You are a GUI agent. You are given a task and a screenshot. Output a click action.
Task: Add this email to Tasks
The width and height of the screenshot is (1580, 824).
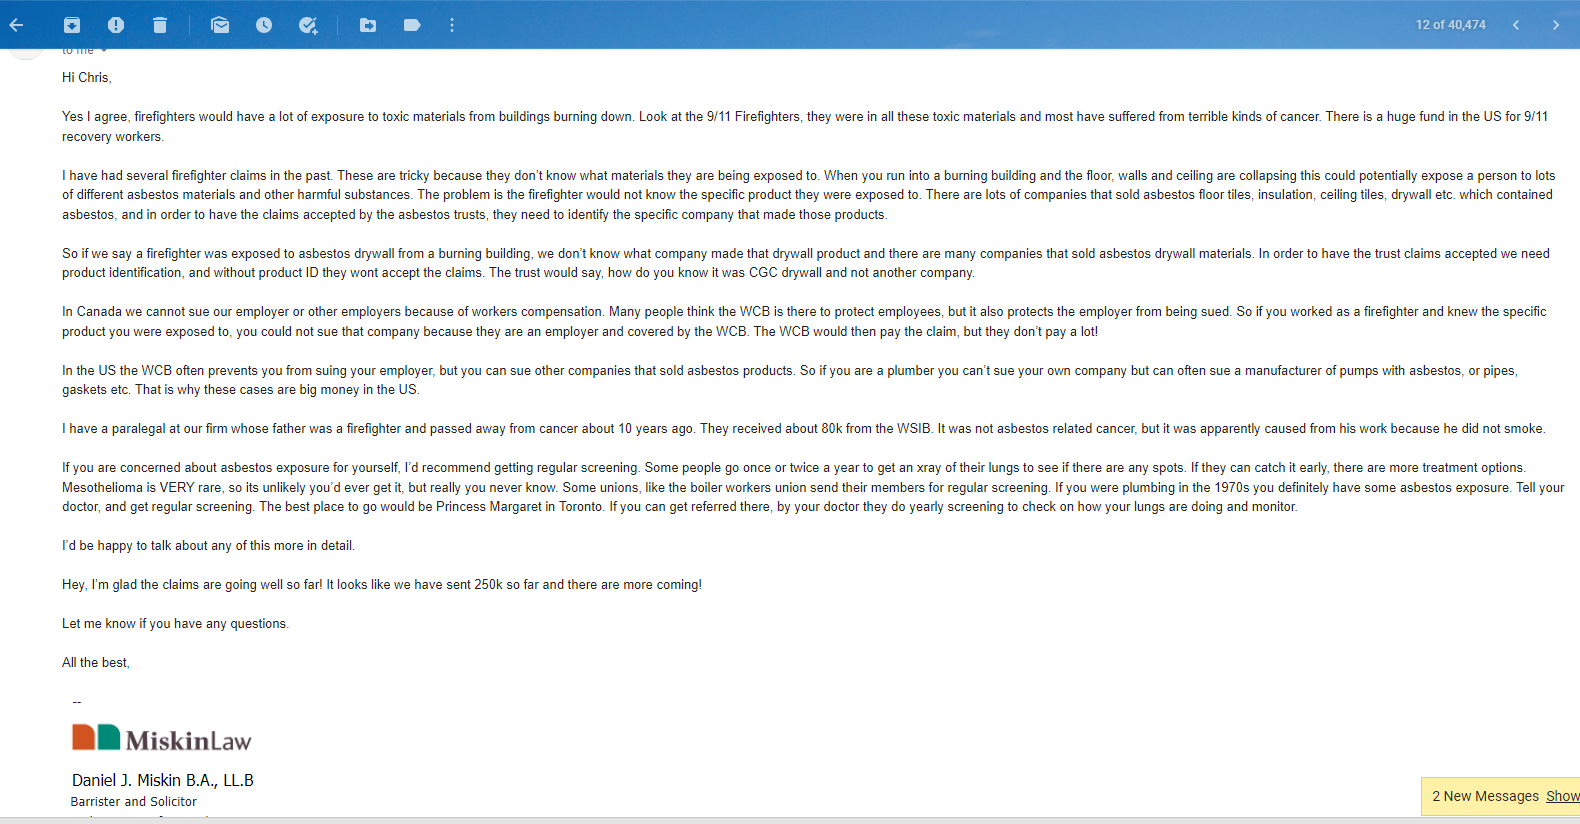(x=308, y=25)
